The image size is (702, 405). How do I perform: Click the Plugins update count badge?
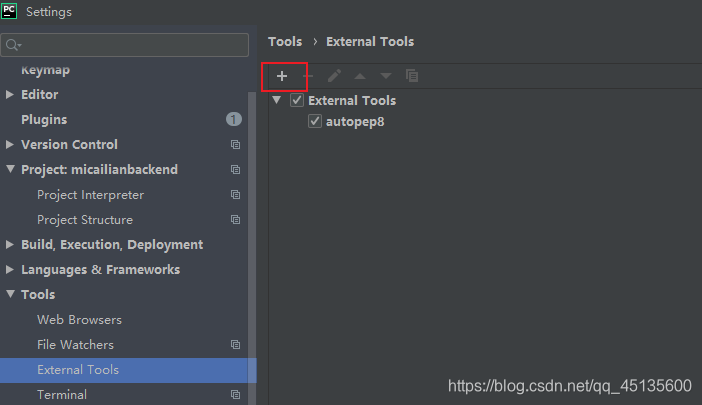tap(234, 119)
